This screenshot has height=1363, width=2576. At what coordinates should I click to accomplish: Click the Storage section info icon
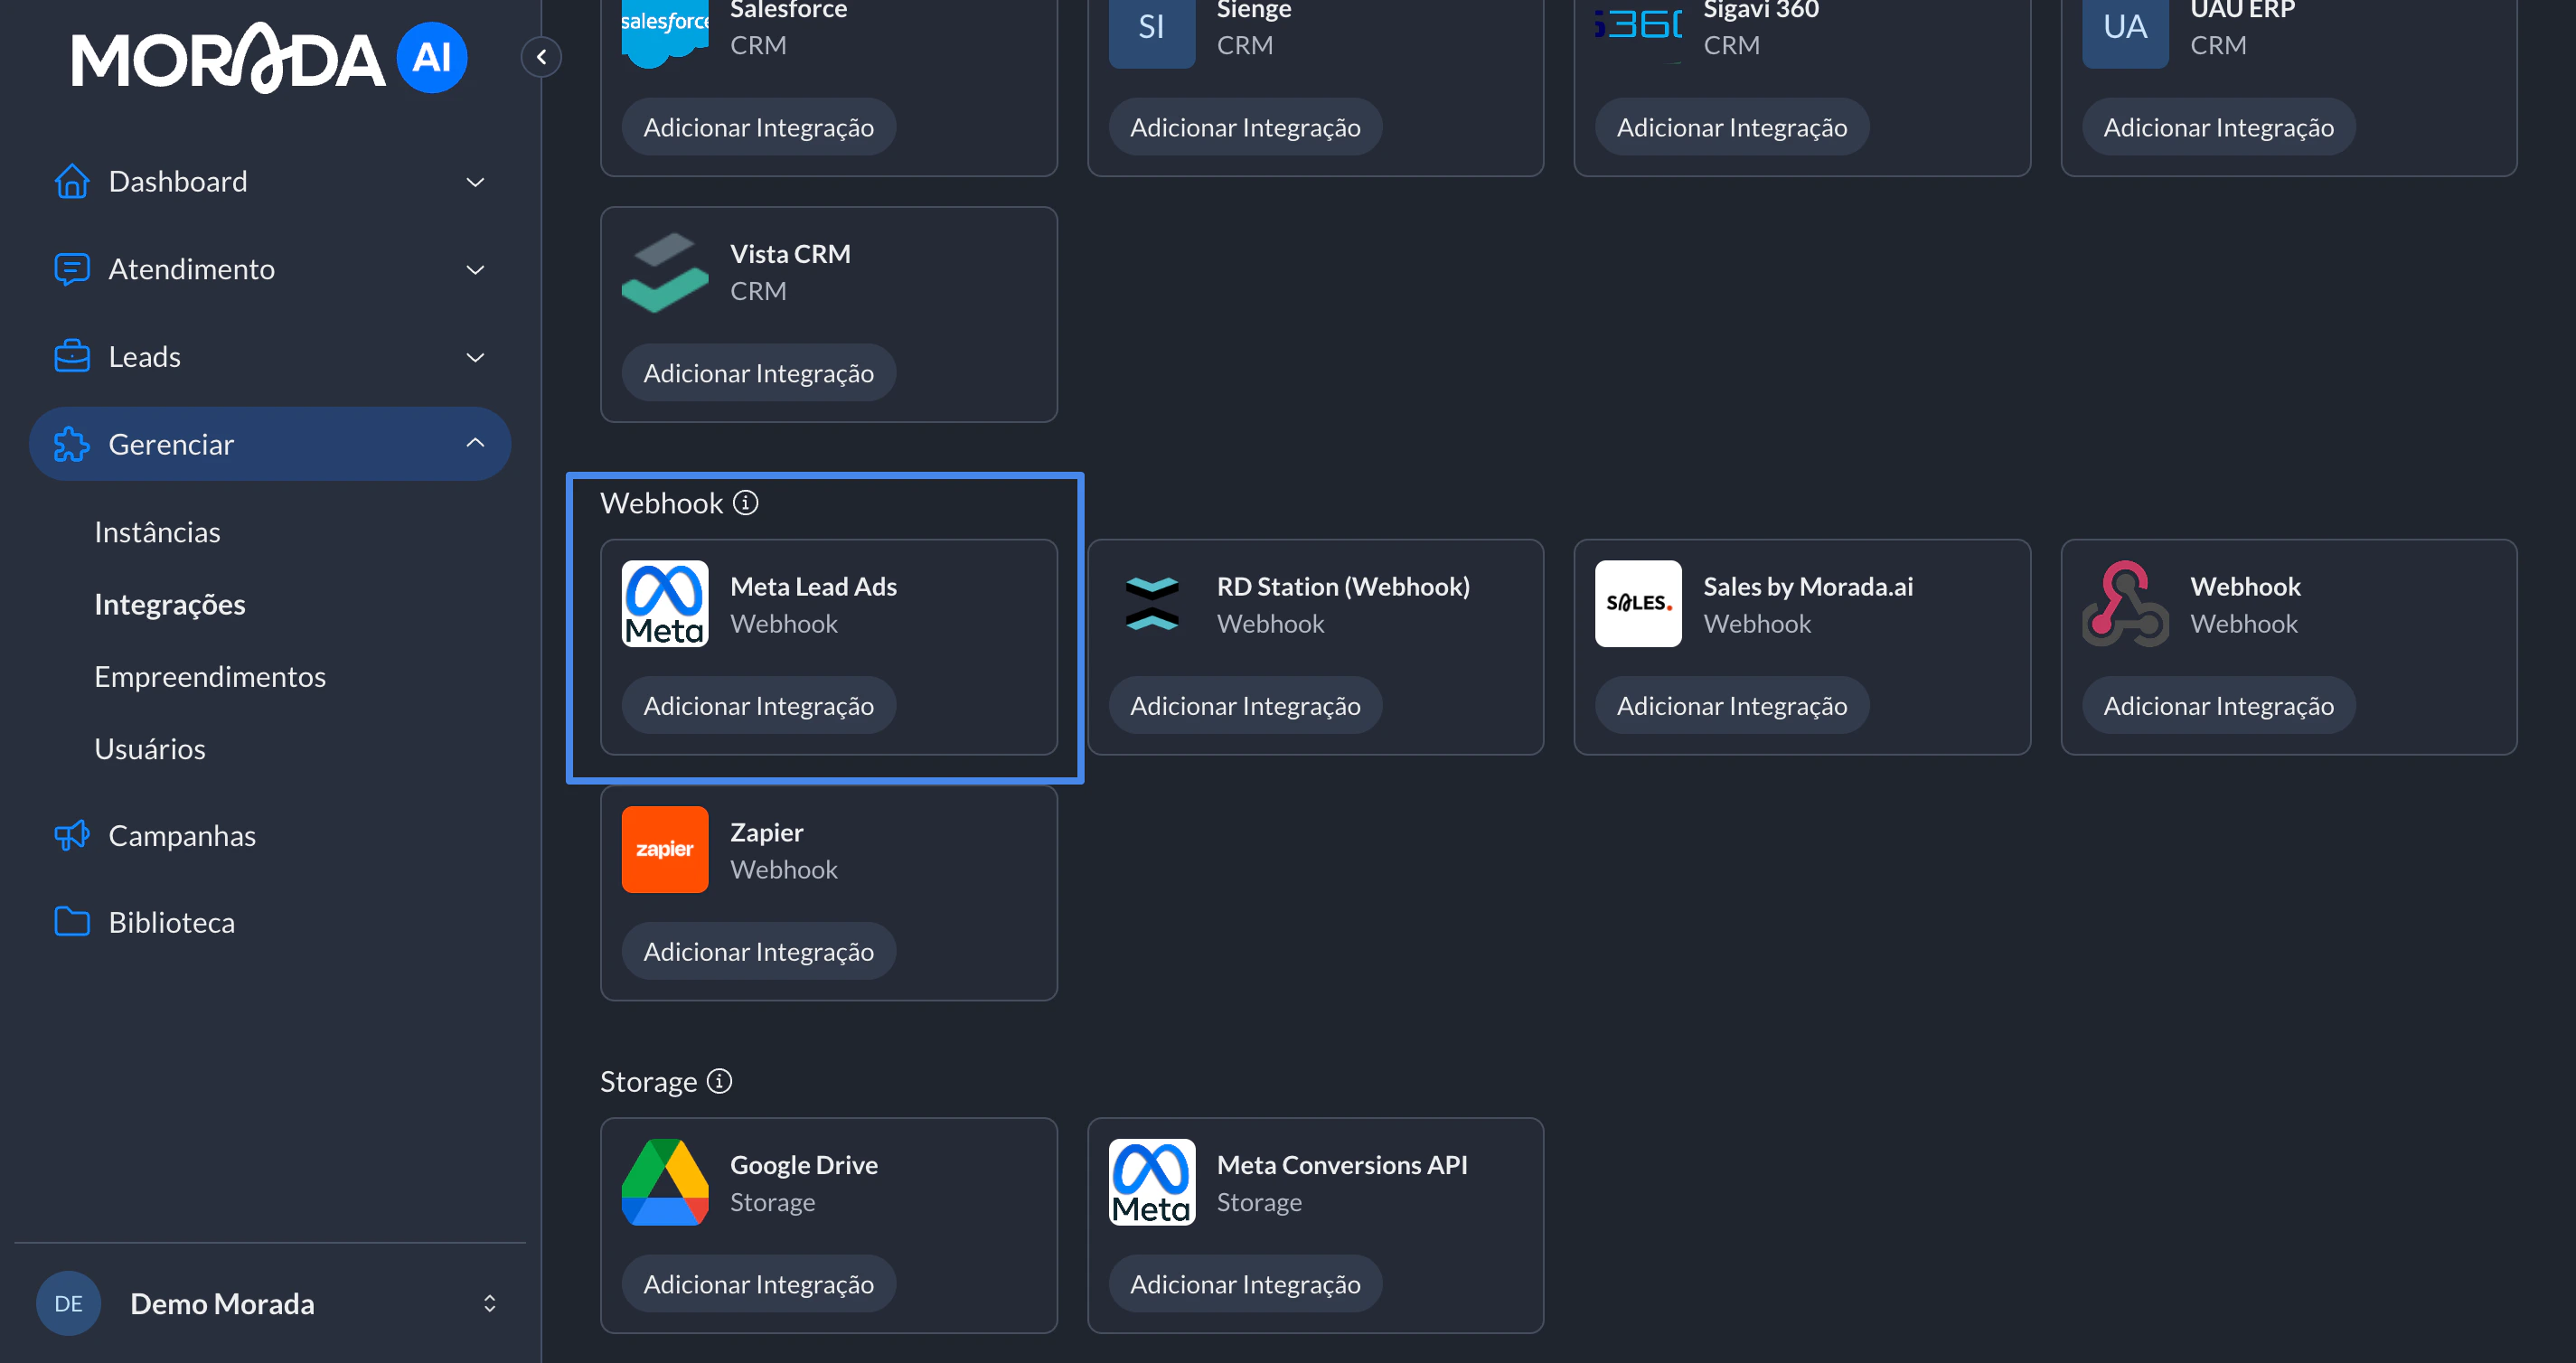point(719,1081)
